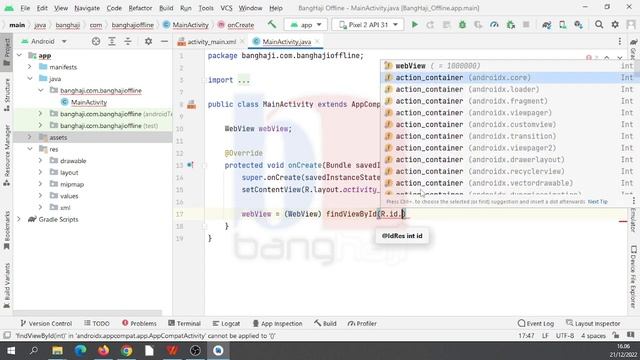
Task: Open the Bookmarks tool window
Action: click(7, 230)
